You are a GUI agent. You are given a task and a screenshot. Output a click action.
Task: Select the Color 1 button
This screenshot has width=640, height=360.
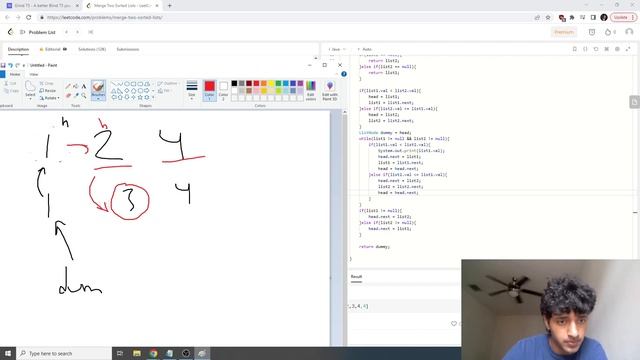(x=209, y=91)
